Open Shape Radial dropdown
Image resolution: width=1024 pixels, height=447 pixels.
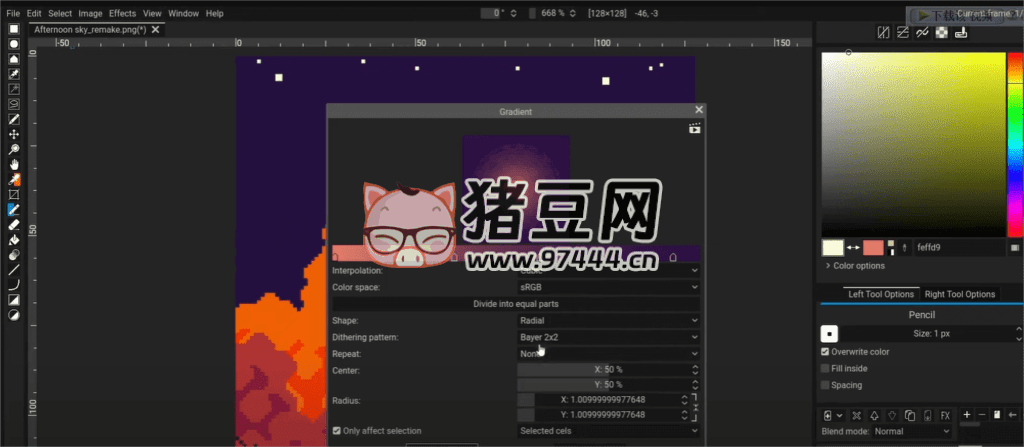[x=609, y=321]
